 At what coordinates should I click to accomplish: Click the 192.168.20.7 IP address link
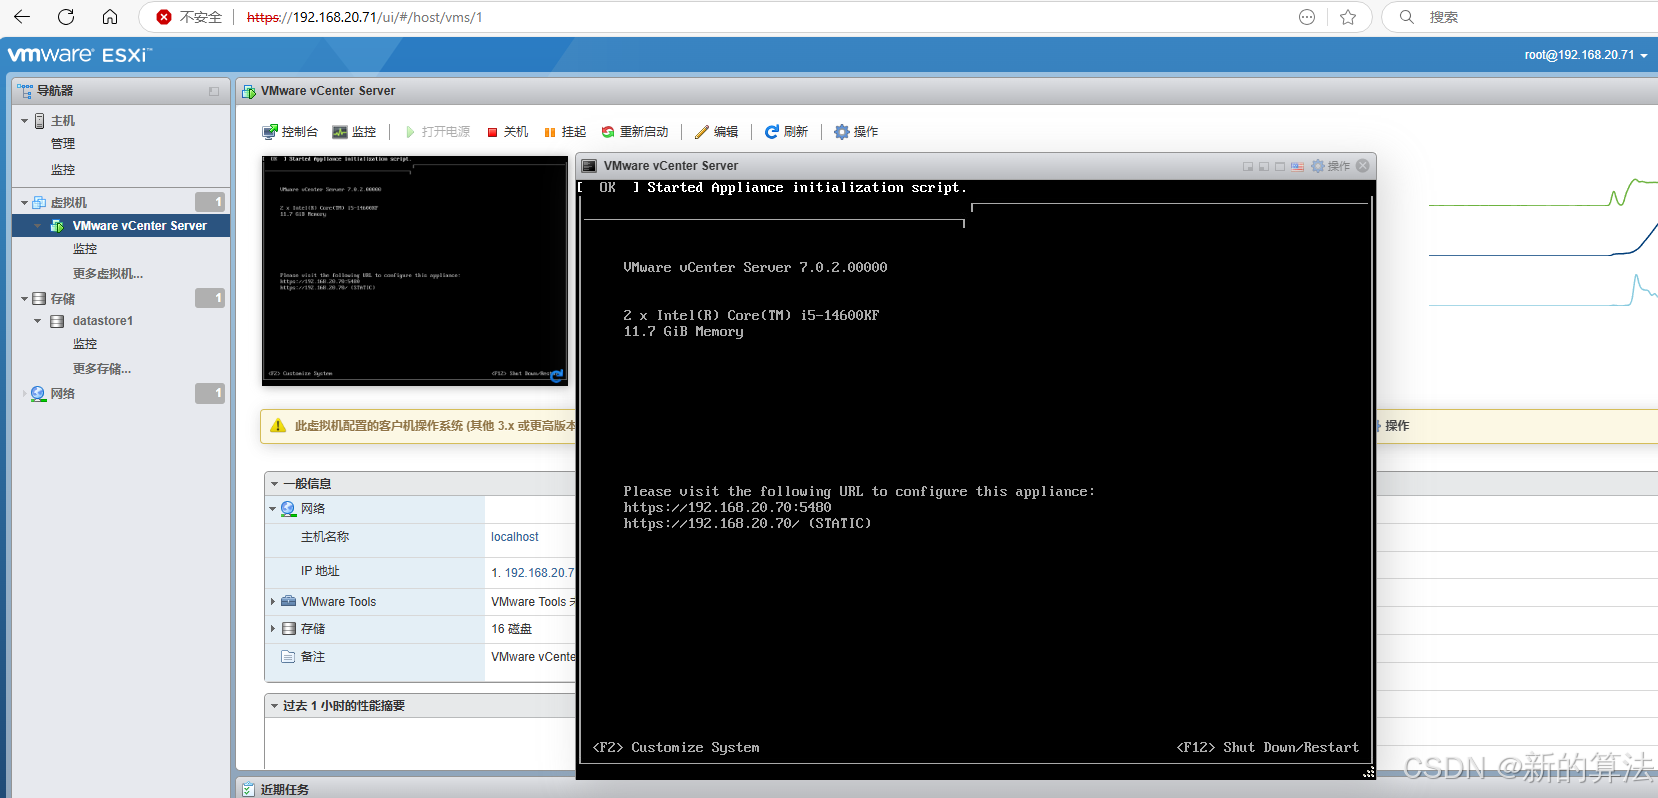tap(540, 573)
